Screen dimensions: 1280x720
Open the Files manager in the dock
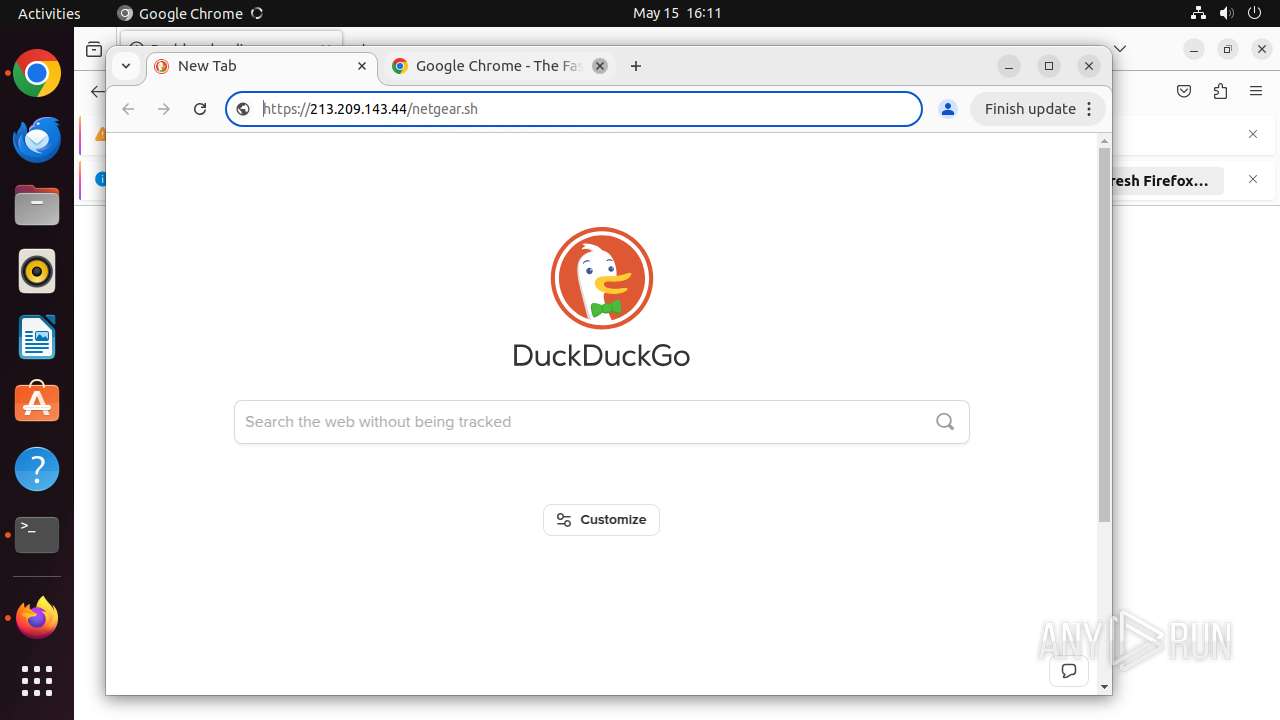[37, 205]
